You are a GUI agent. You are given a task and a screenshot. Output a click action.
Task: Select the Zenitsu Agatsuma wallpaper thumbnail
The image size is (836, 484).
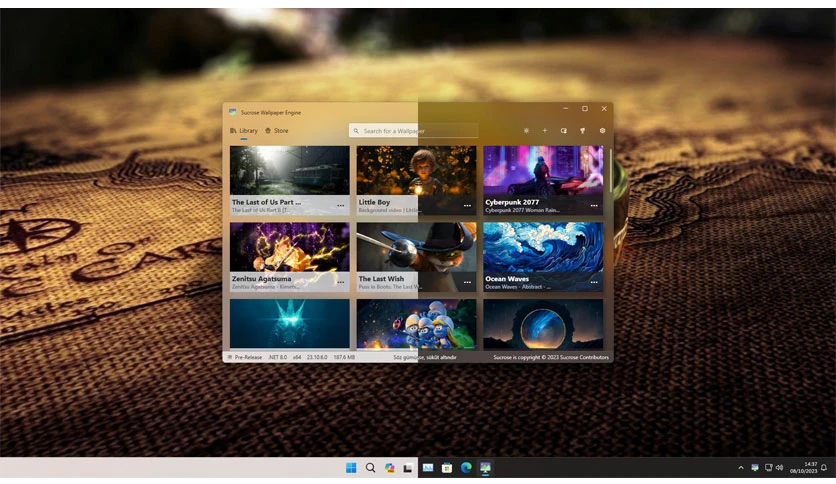click(290, 247)
